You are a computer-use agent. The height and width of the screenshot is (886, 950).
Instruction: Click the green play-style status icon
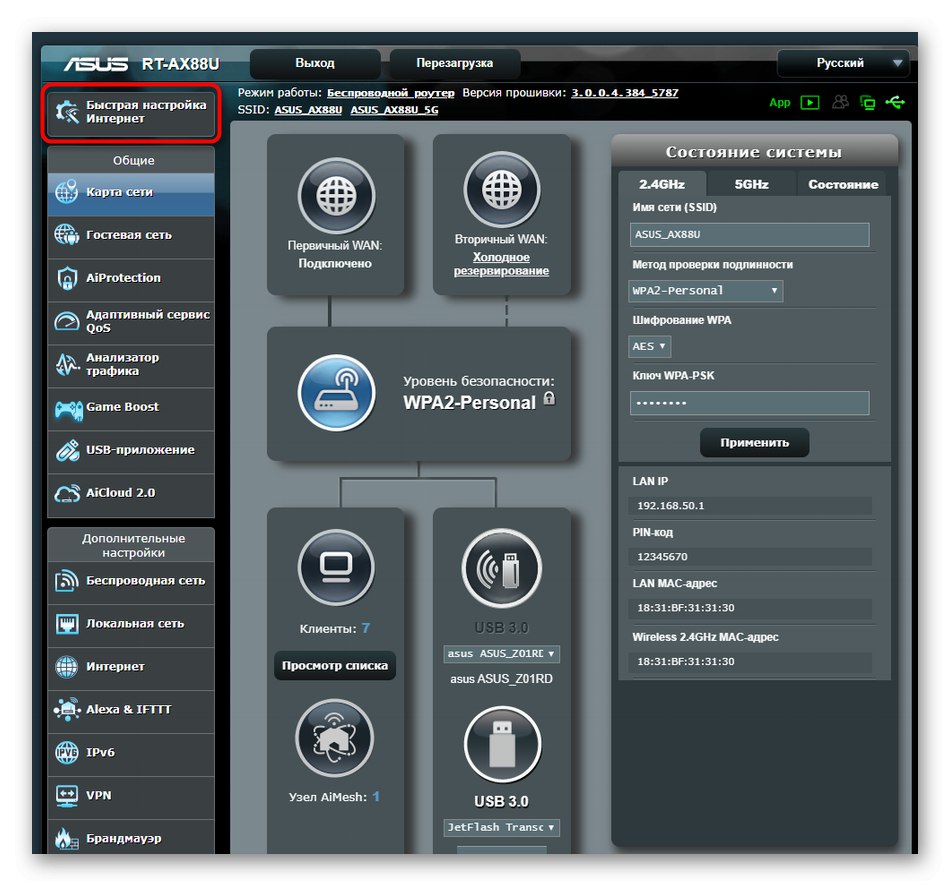pos(809,102)
